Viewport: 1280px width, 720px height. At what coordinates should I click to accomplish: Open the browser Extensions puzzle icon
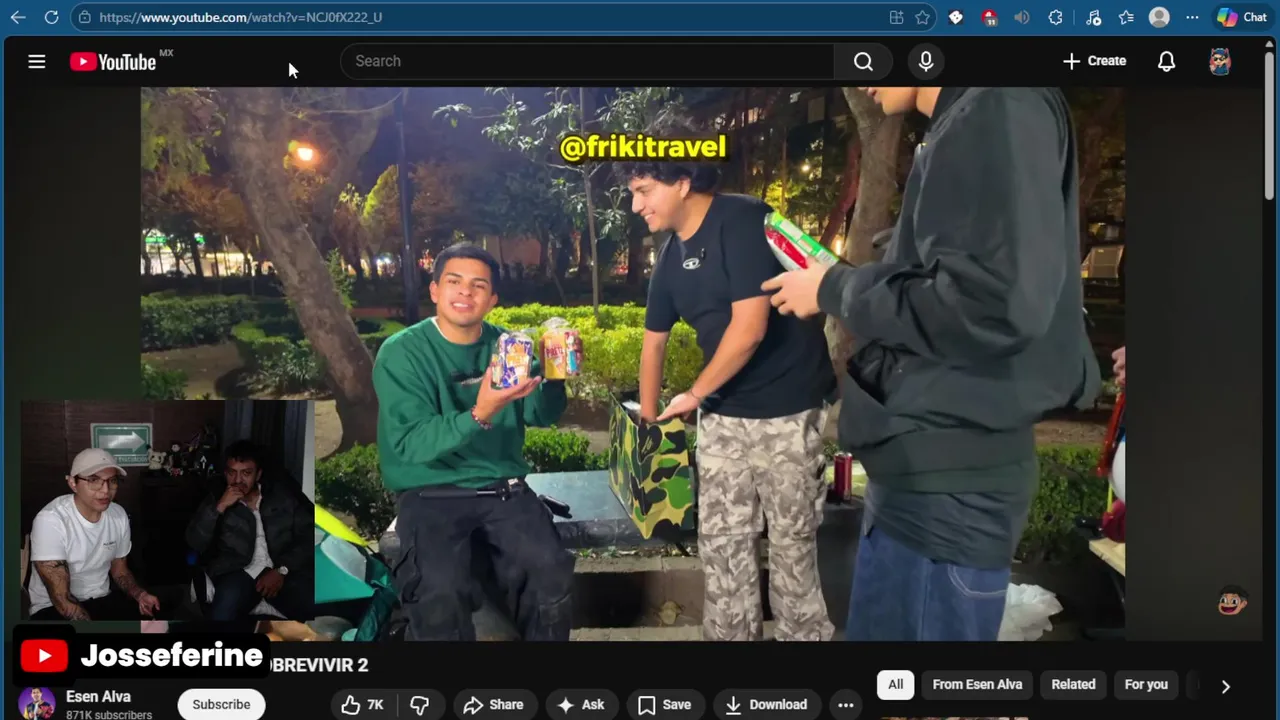coord(1055,17)
